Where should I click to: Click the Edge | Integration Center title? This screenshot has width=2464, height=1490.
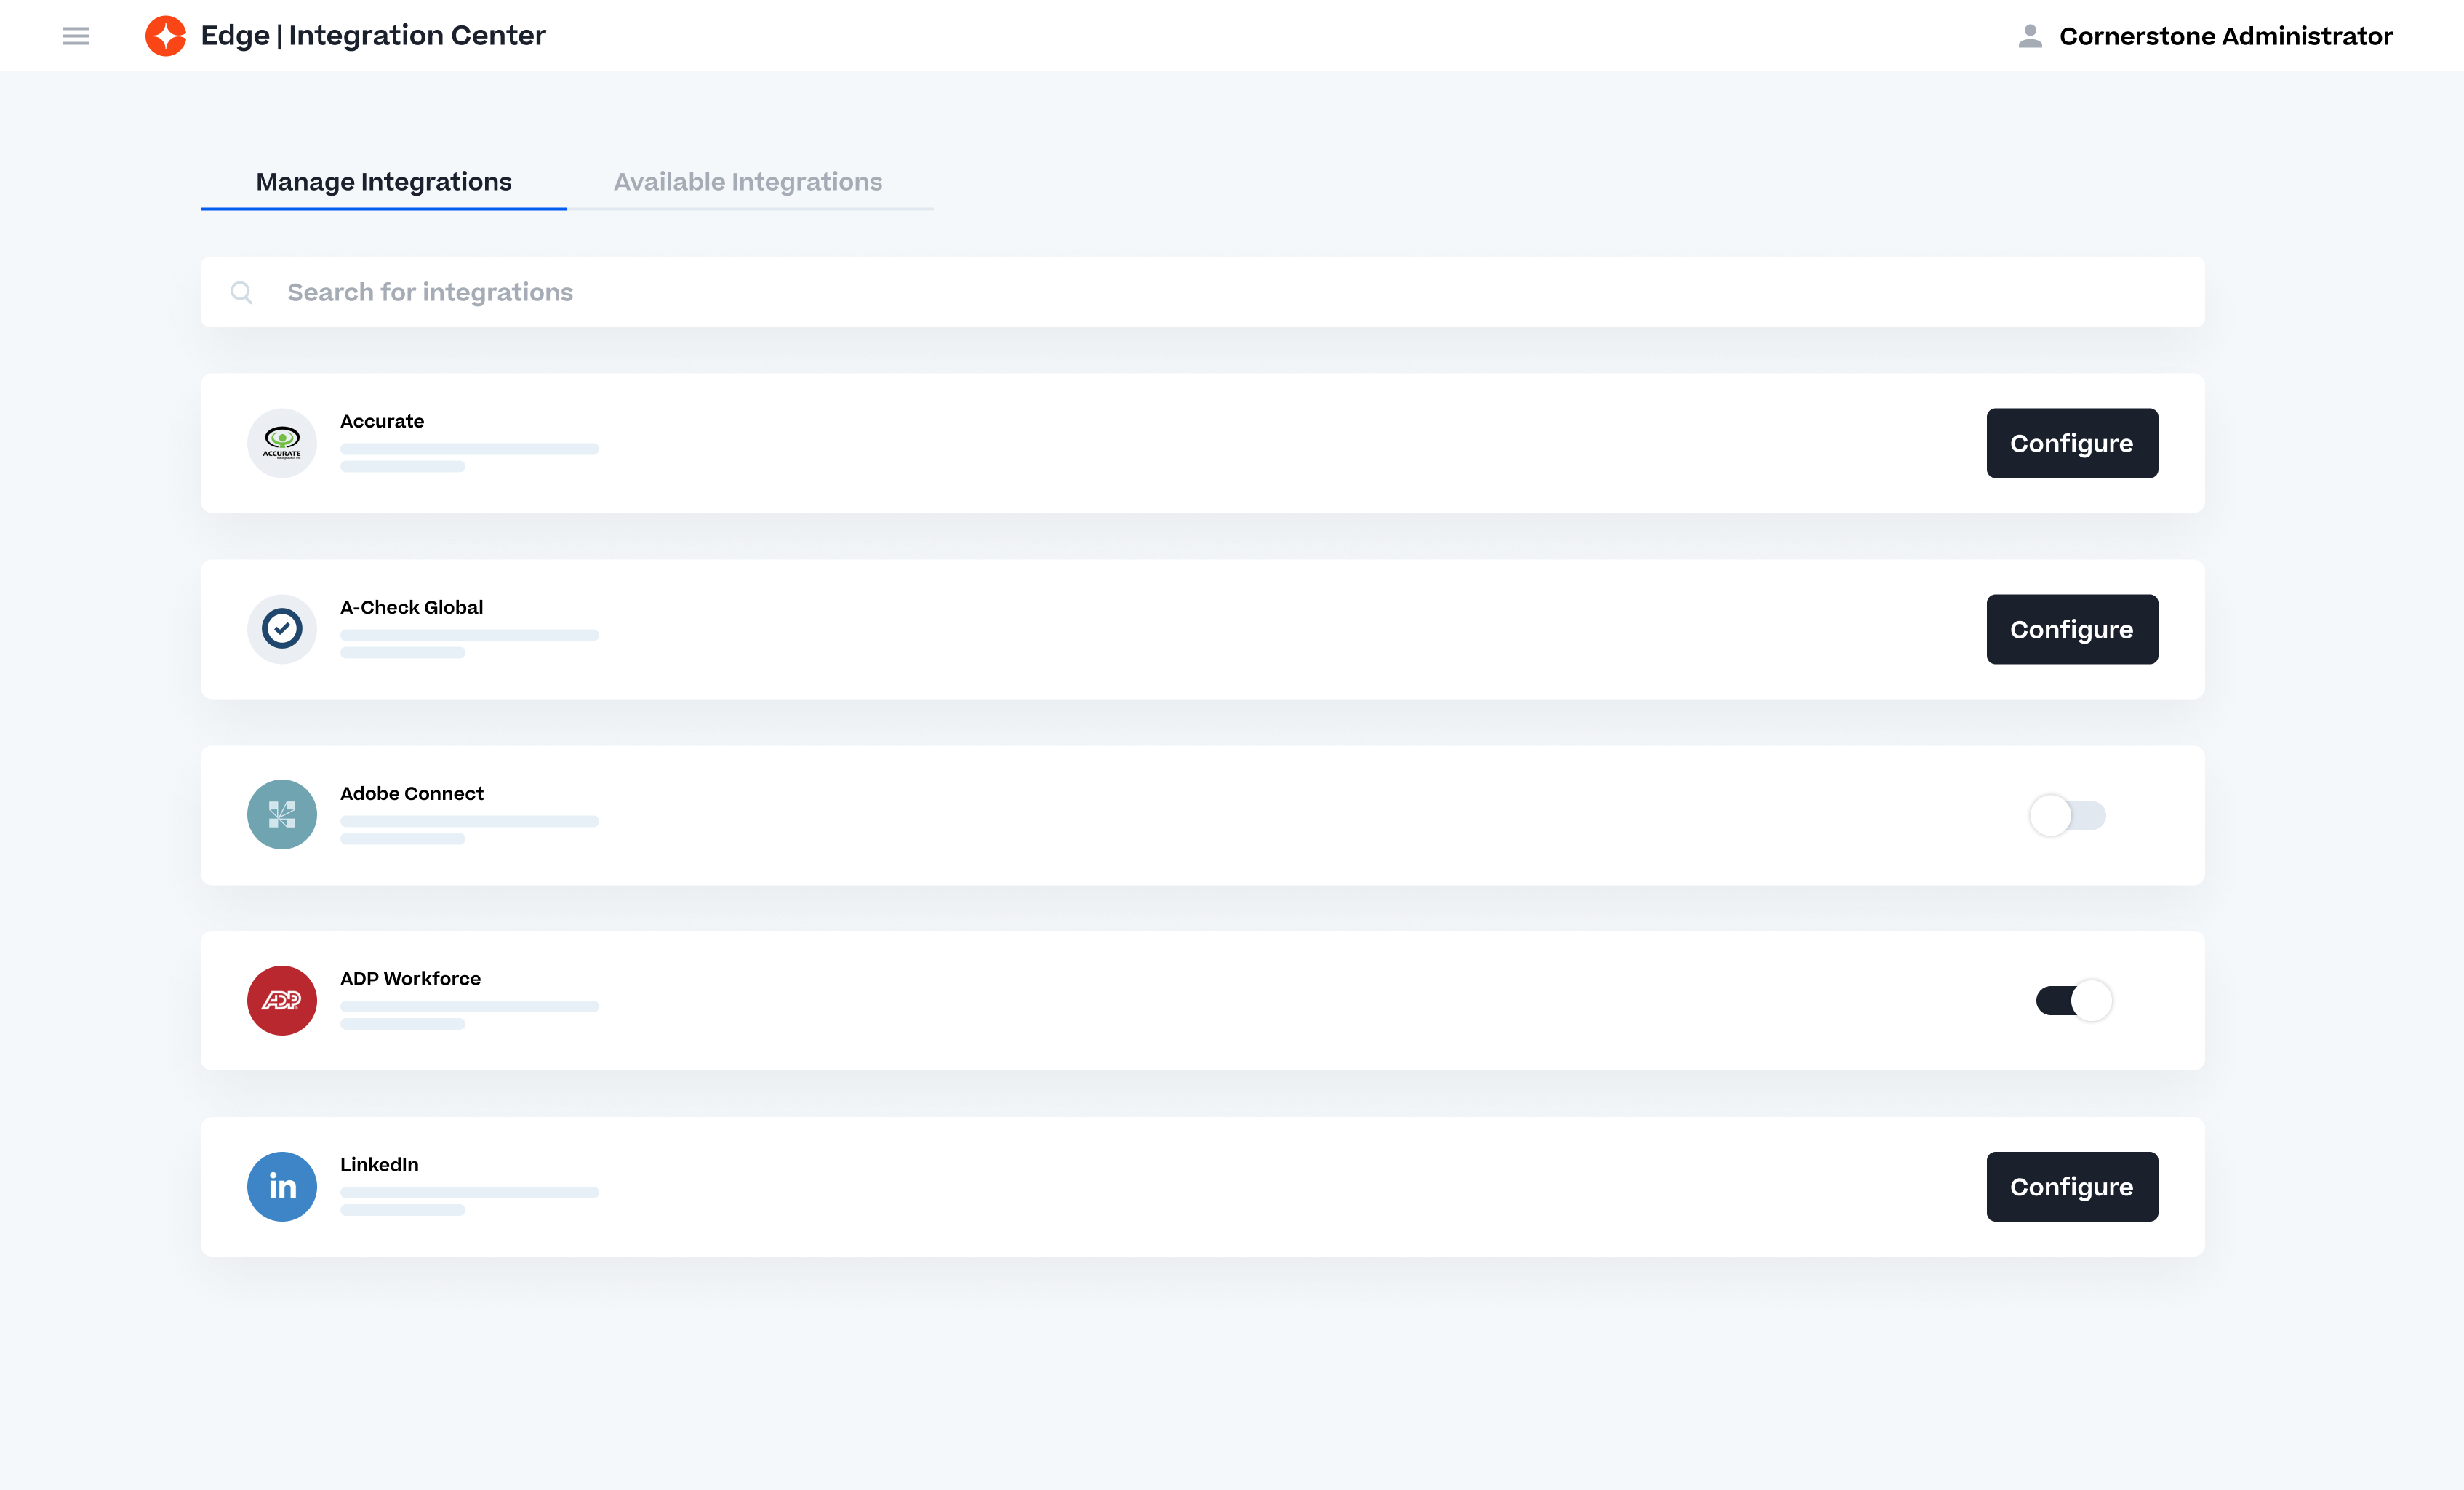pos(373,35)
